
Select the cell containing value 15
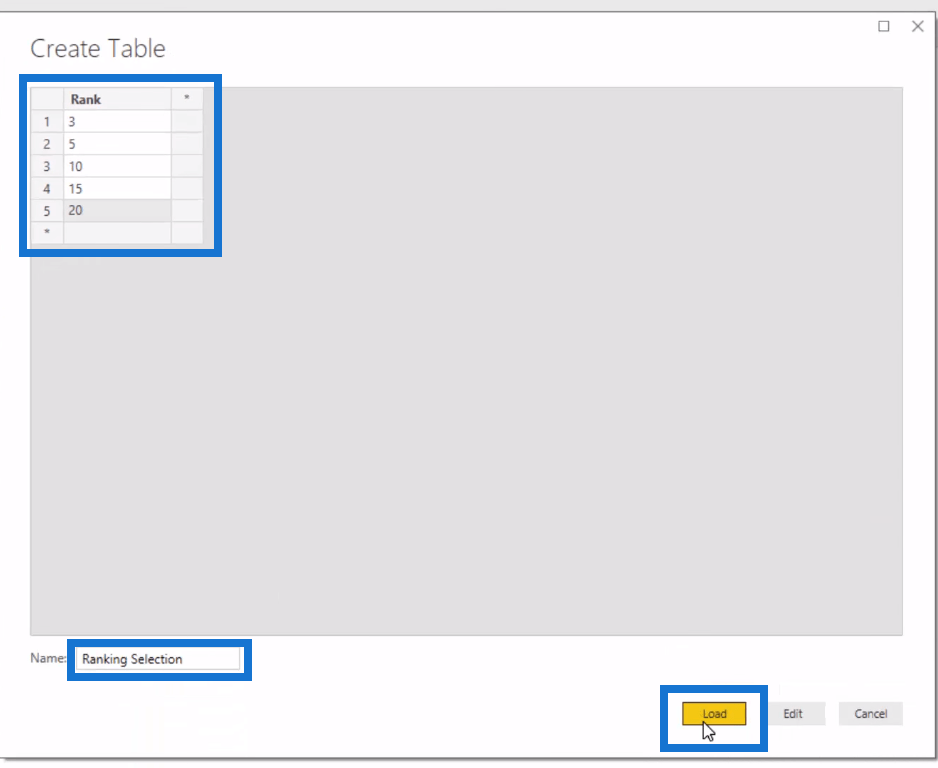[x=117, y=188]
